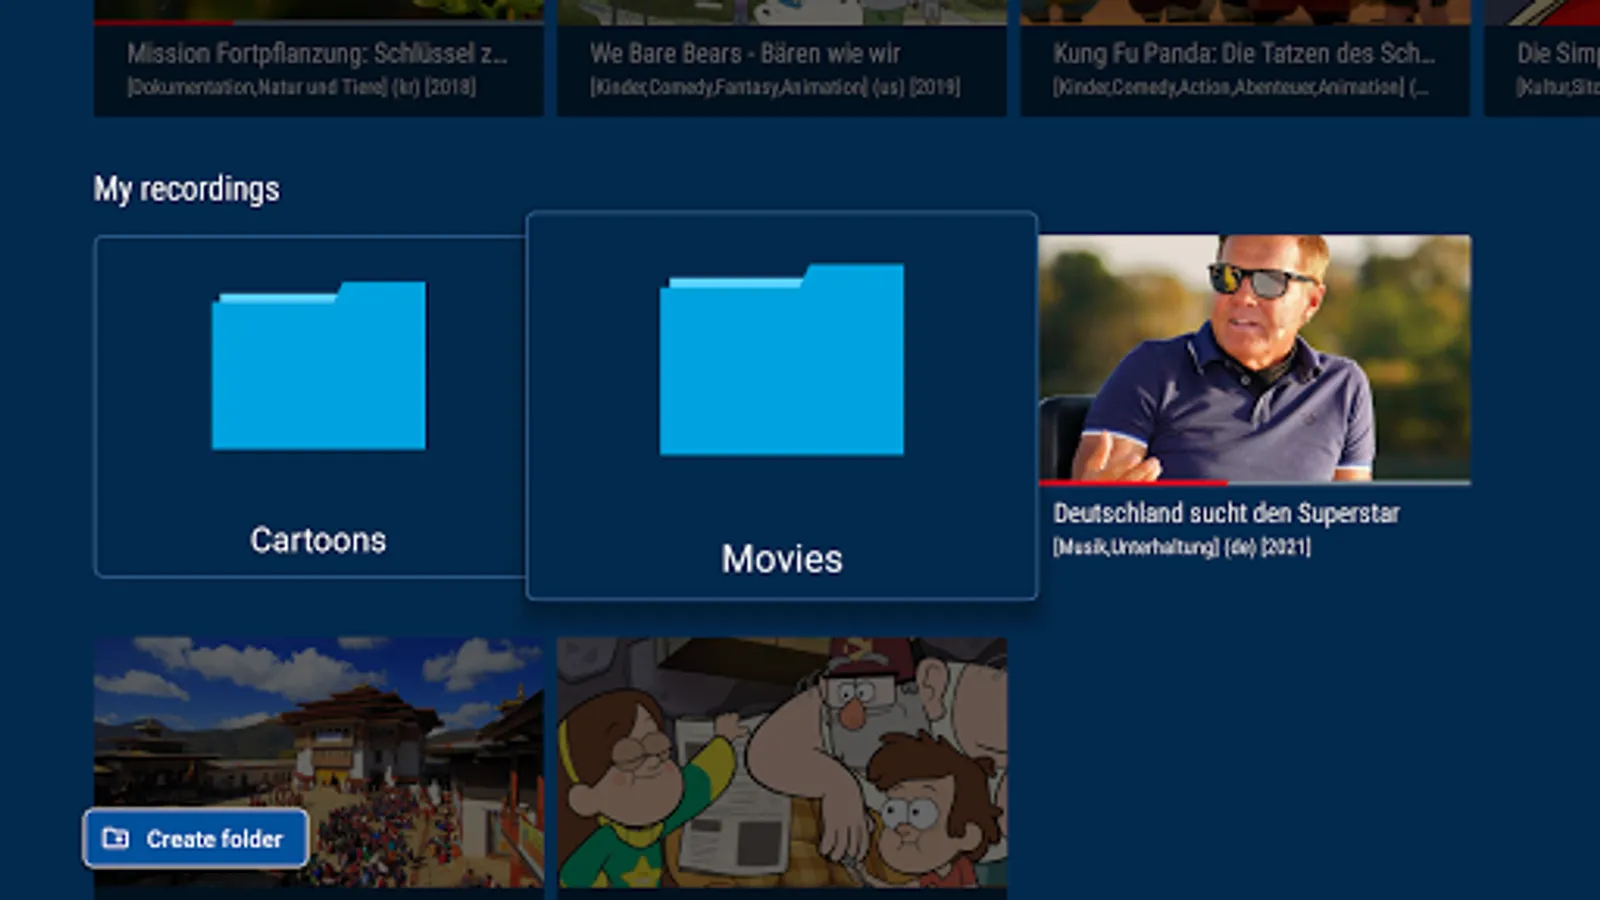The height and width of the screenshot is (900, 1600).
Task: Click the Create folder button
Action: (196, 838)
